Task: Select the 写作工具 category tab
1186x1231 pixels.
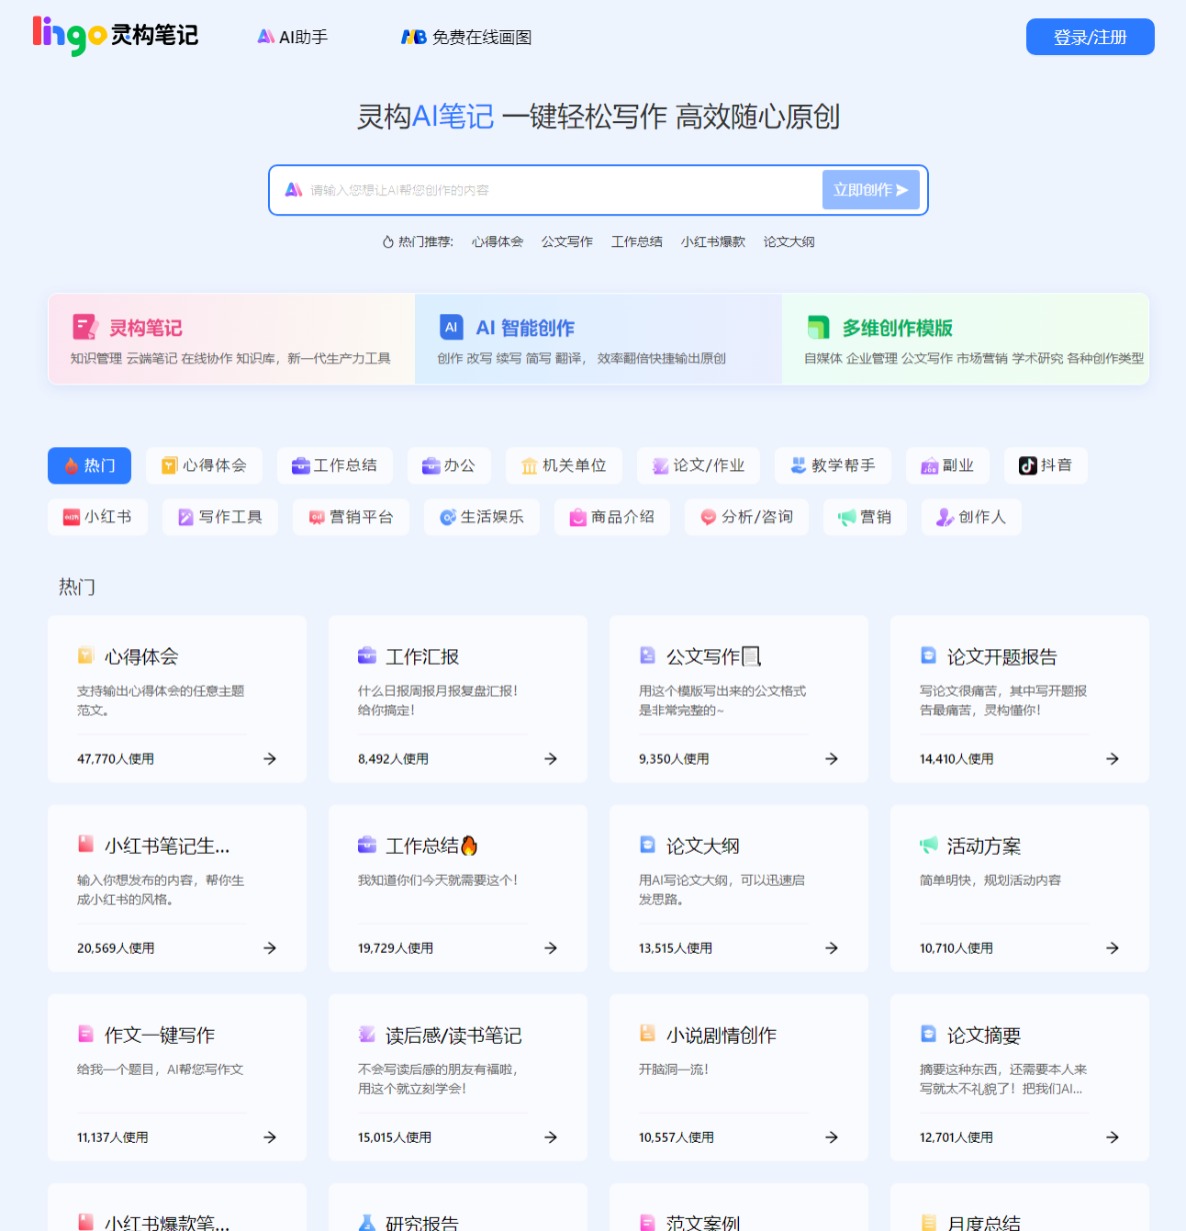Action: point(220,517)
